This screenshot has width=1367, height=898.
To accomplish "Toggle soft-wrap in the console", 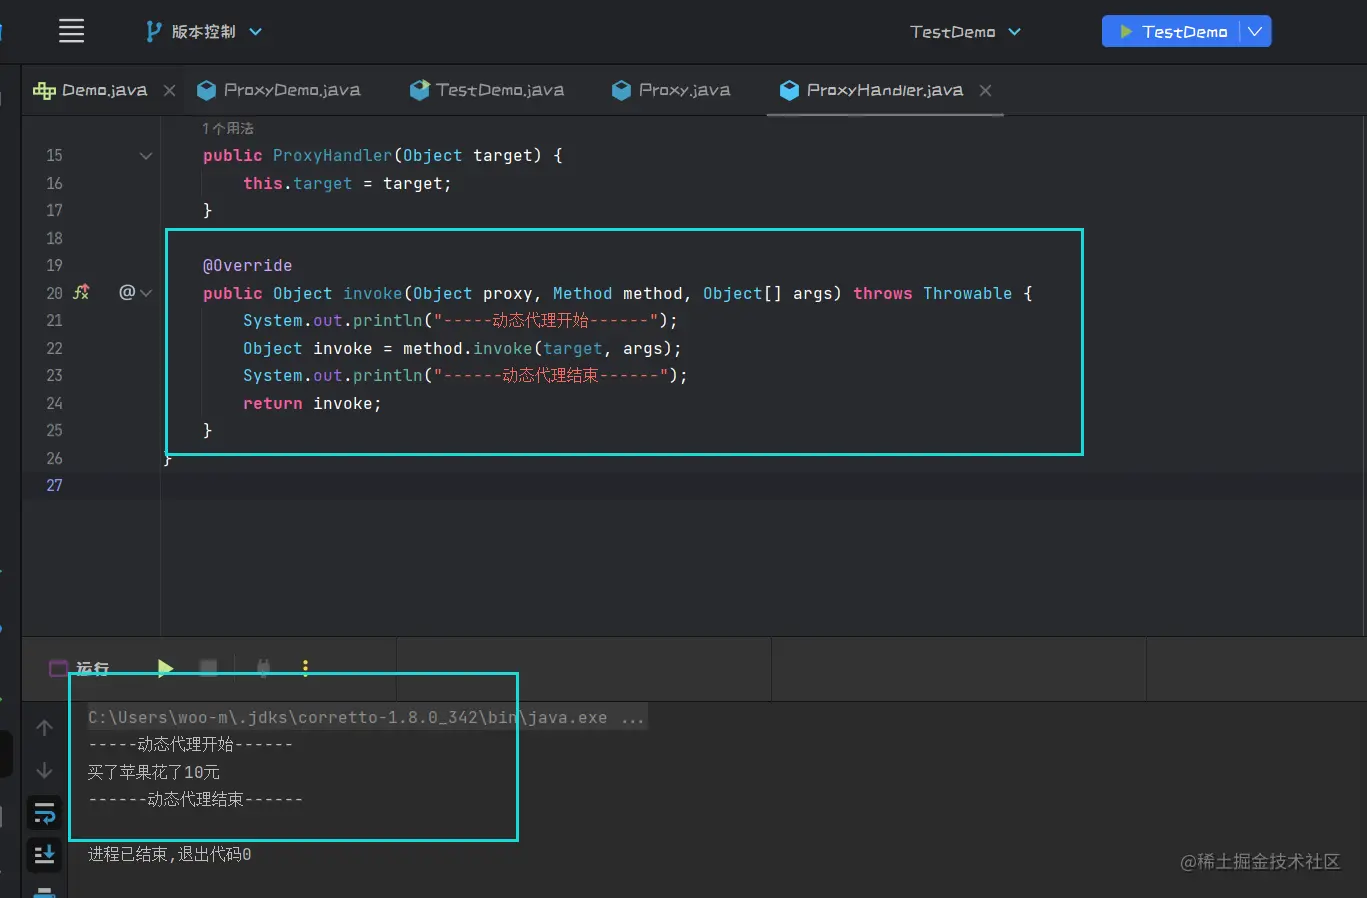I will point(44,813).
